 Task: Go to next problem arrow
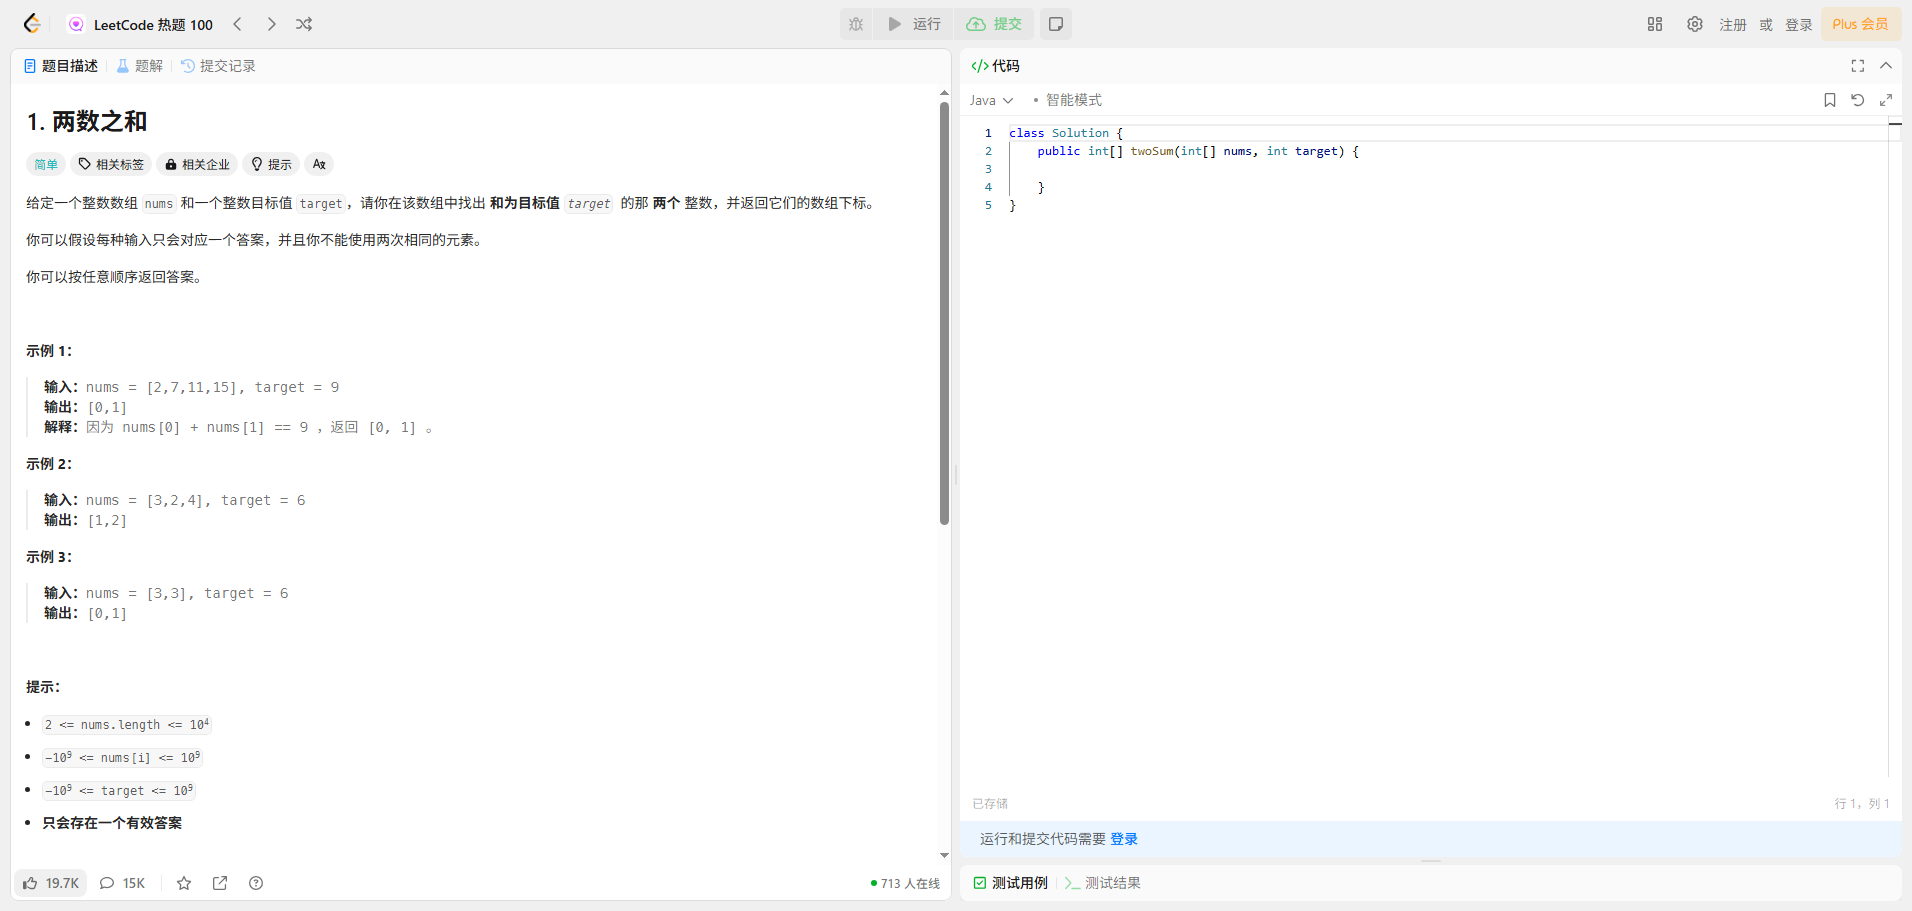(271, 24)
